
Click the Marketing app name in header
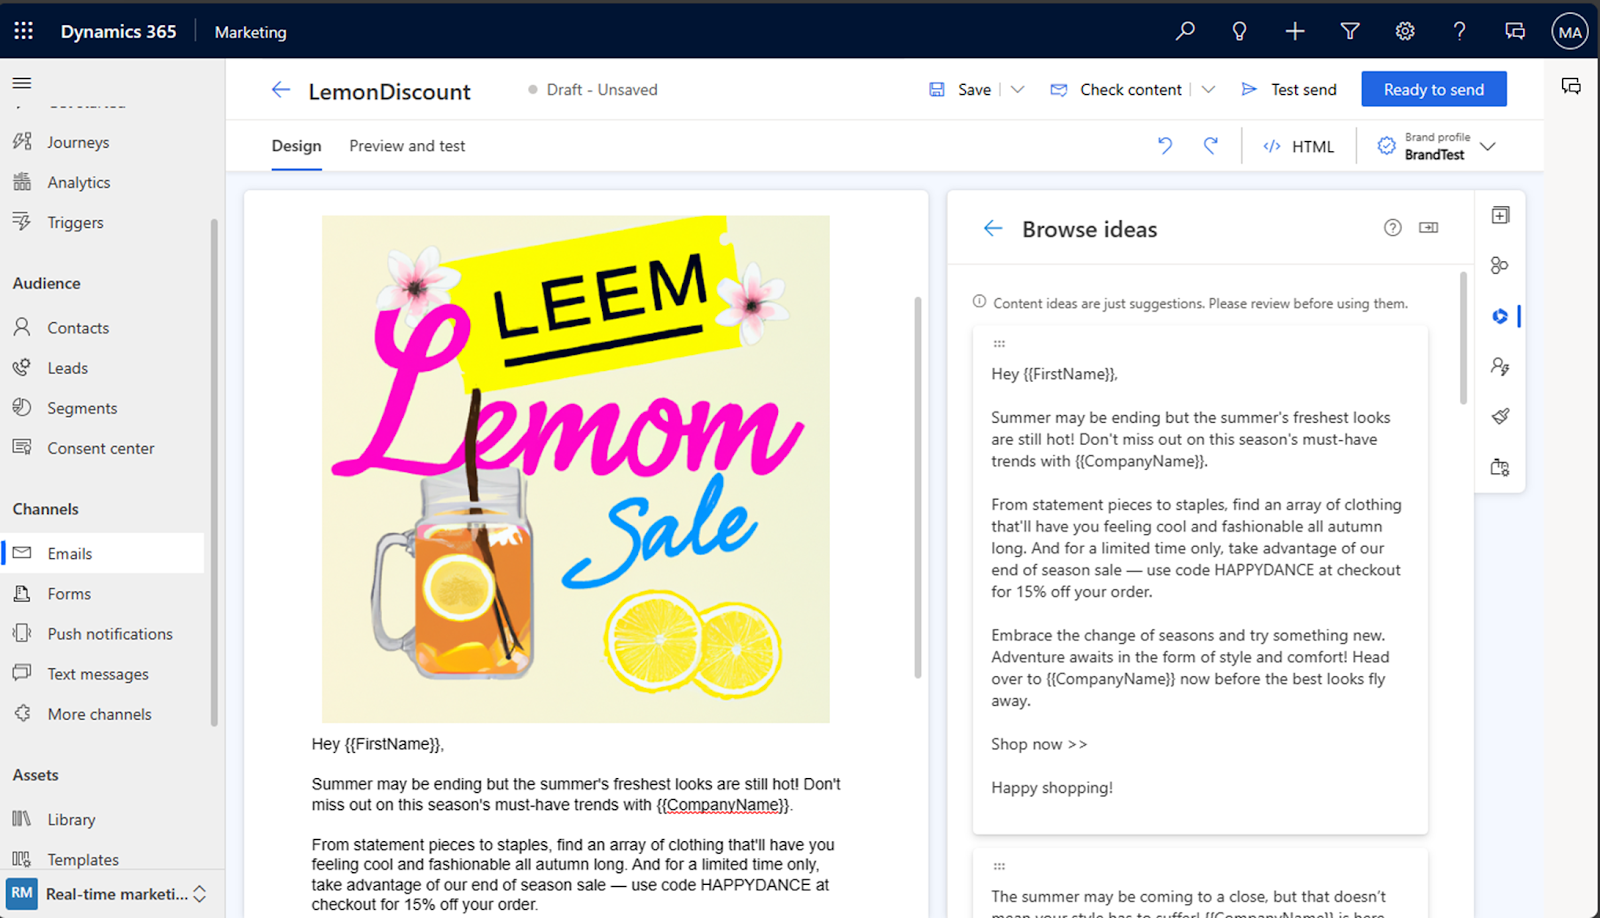point(250,32)
